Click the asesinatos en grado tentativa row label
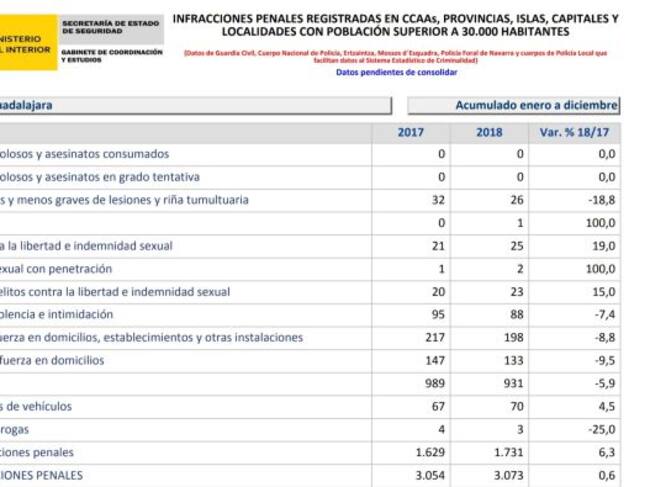Screen dimensions: 650x487 [x=100, y=177]
